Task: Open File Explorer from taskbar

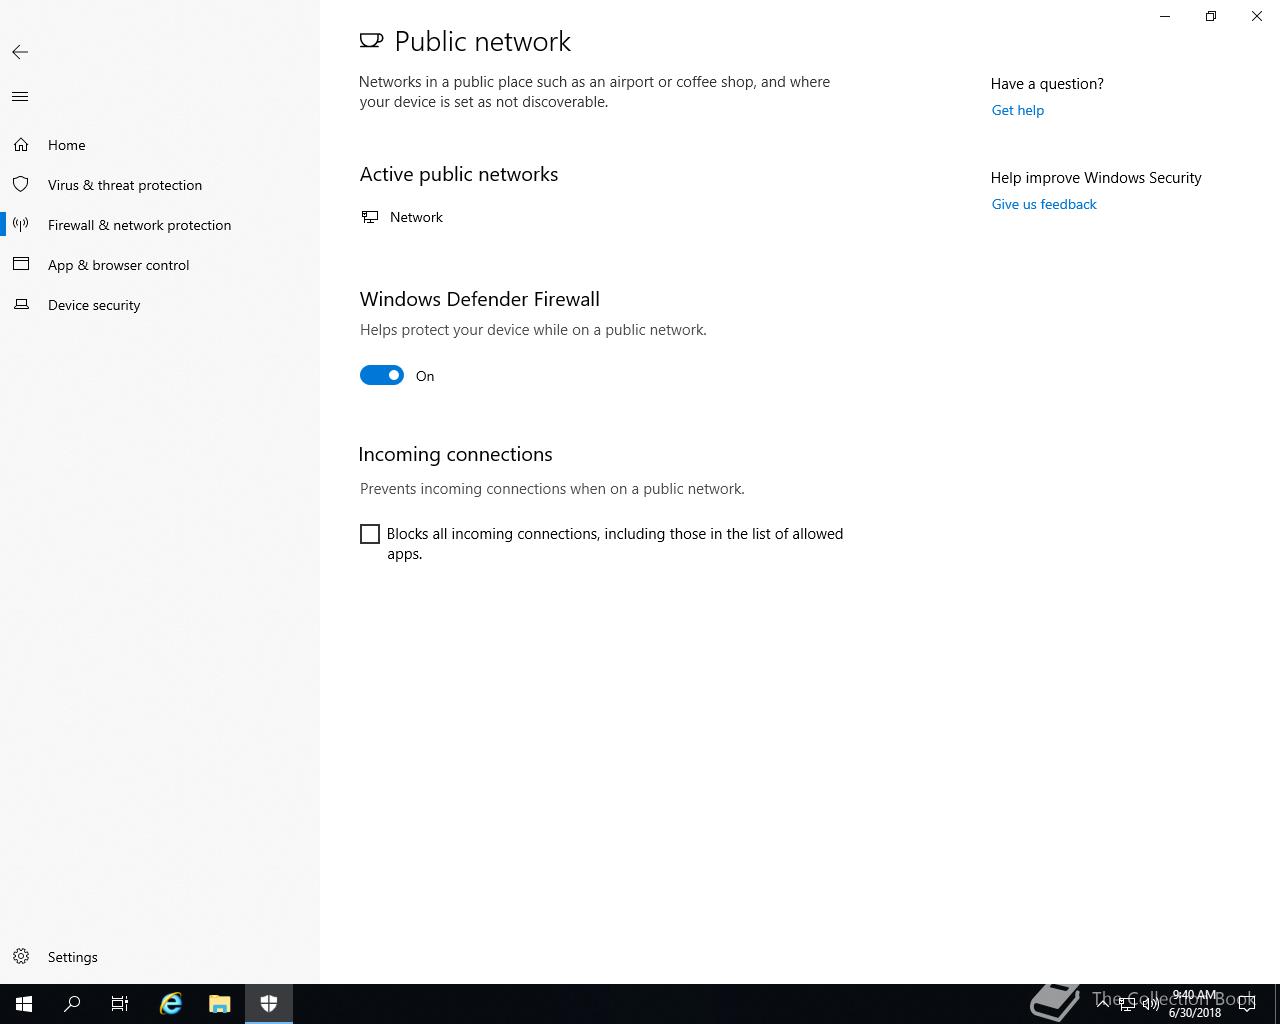Action: coord(220,1004)
